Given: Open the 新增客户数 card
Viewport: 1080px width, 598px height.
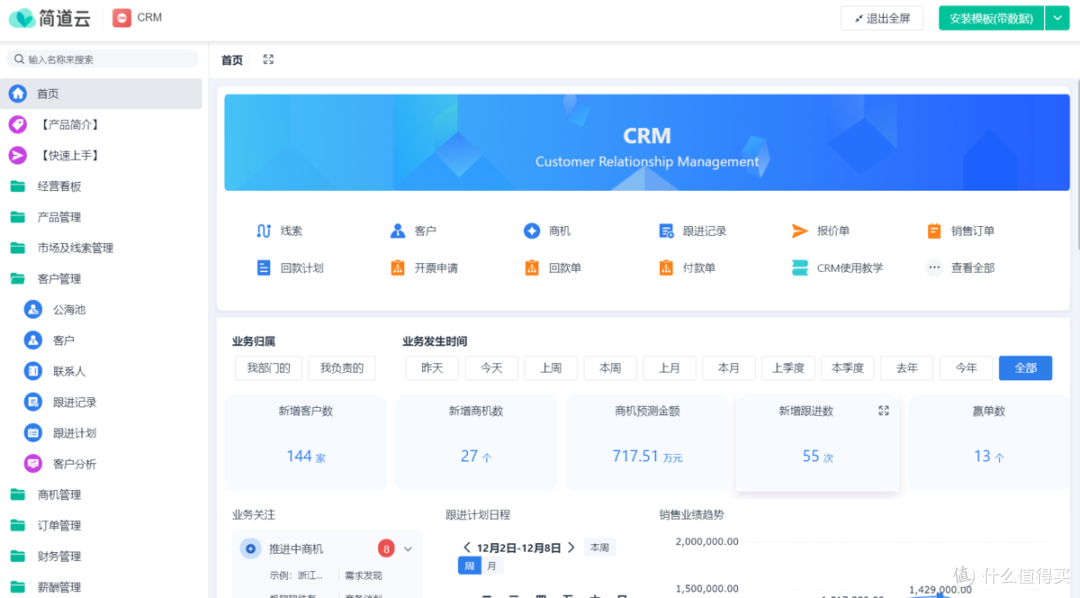Looking at the screenshot, I should click(x=305, y=443).
